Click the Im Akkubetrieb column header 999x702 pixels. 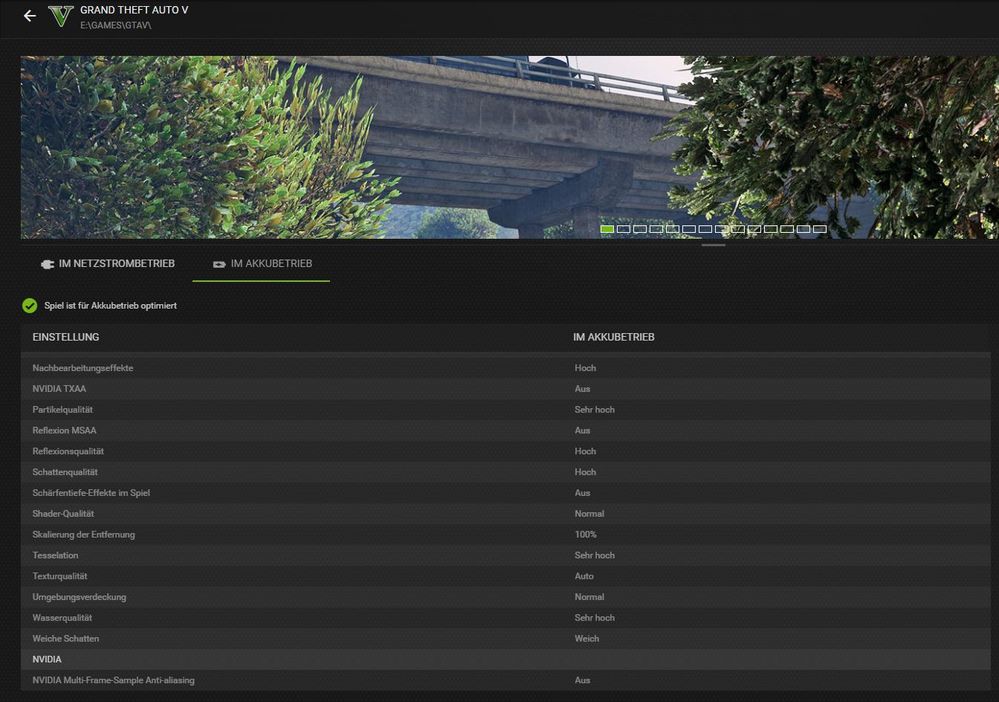pyautogui.click(x=613, y=337)
